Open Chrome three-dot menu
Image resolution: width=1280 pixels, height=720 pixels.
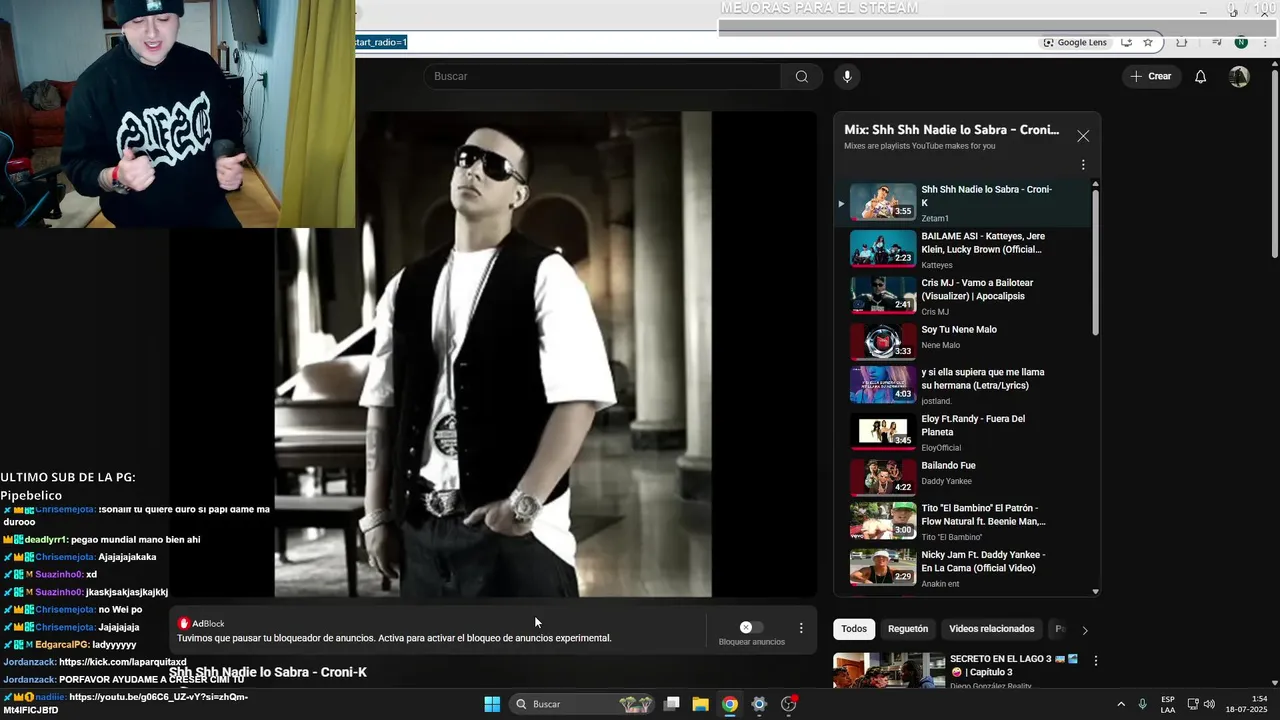tap(1265, 43)
